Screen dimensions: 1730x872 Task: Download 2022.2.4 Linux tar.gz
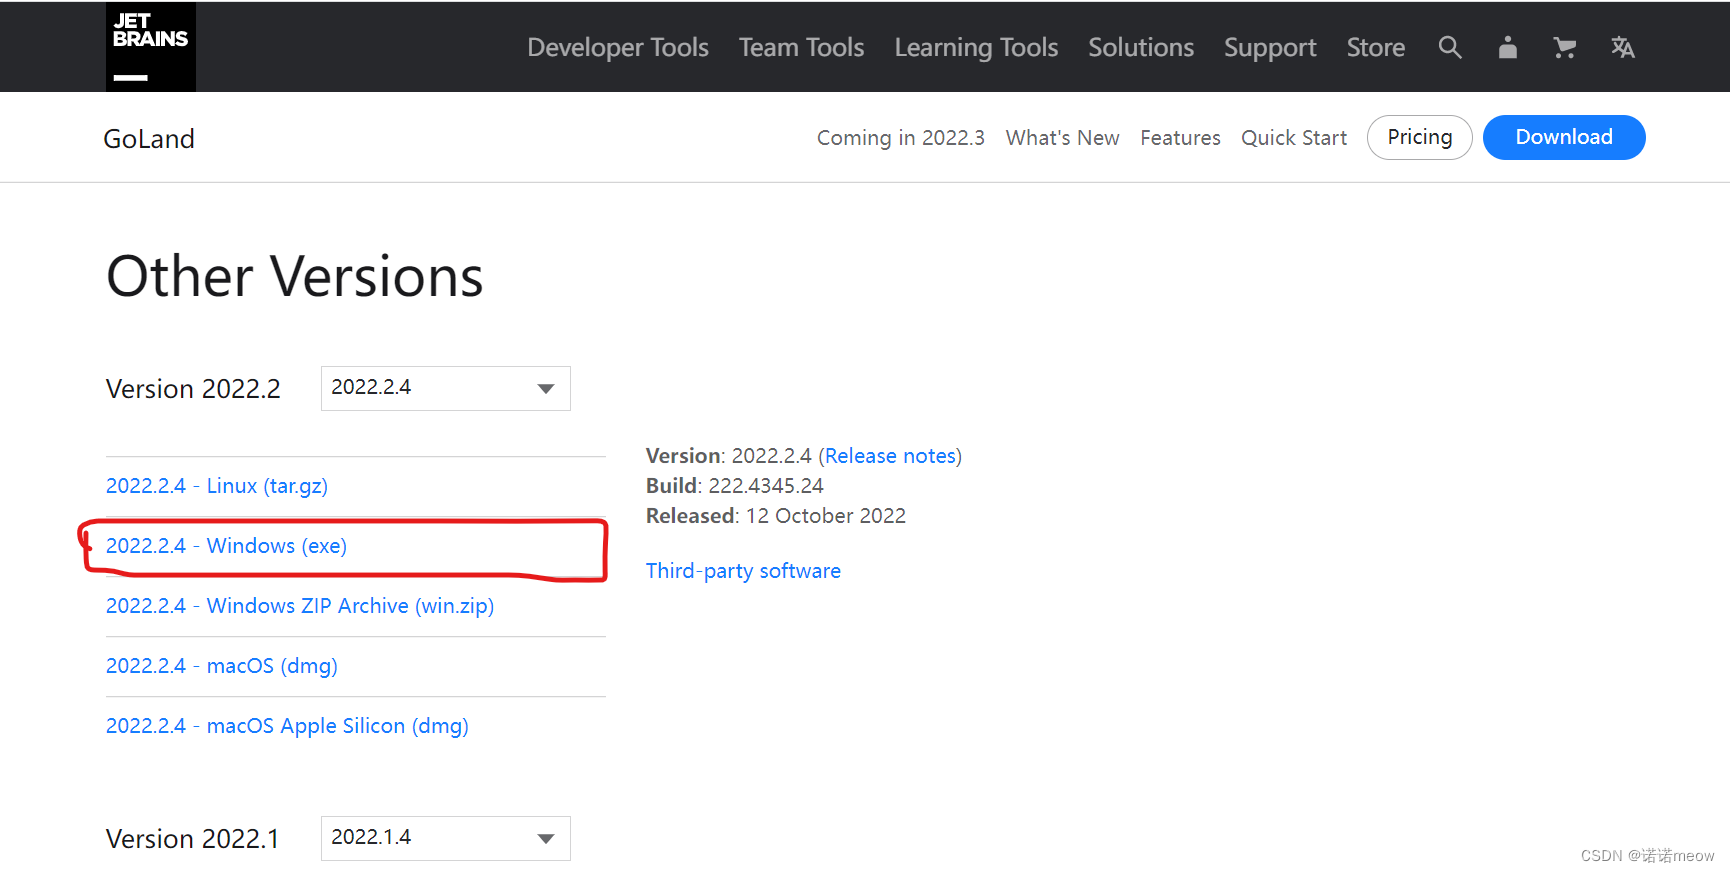[217, 486]
